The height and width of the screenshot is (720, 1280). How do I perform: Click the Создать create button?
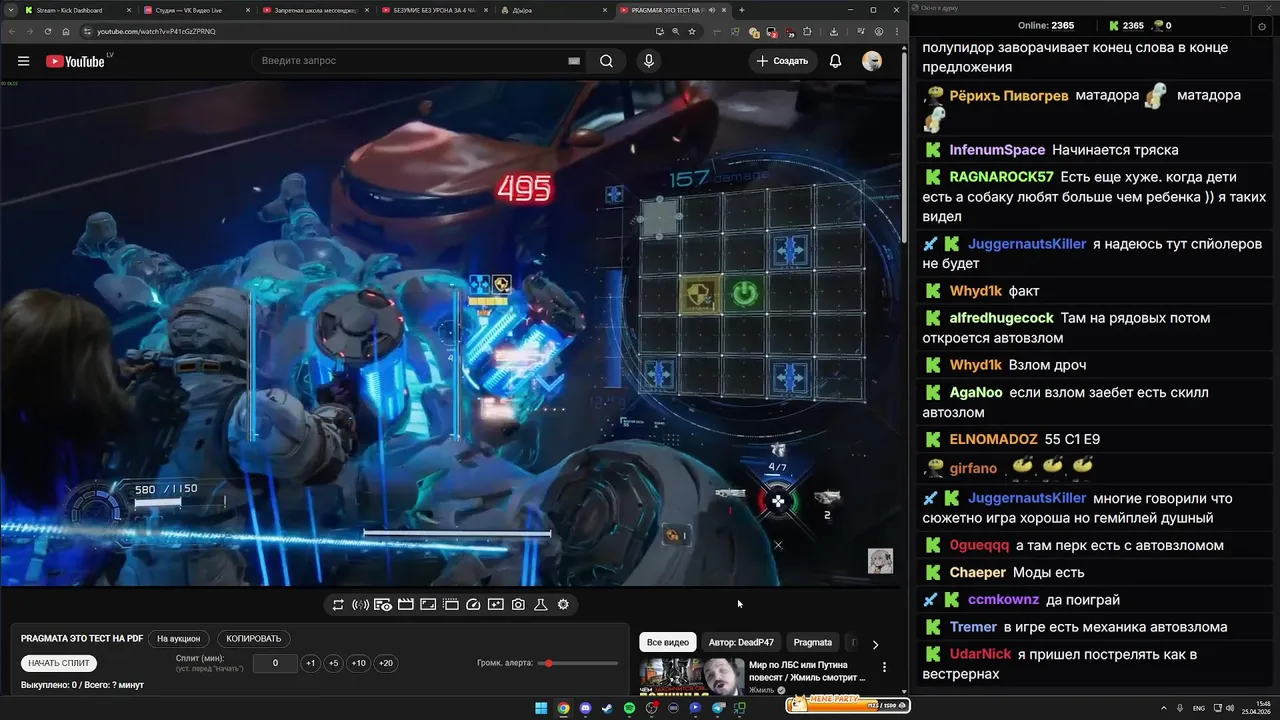click(782, 61)
